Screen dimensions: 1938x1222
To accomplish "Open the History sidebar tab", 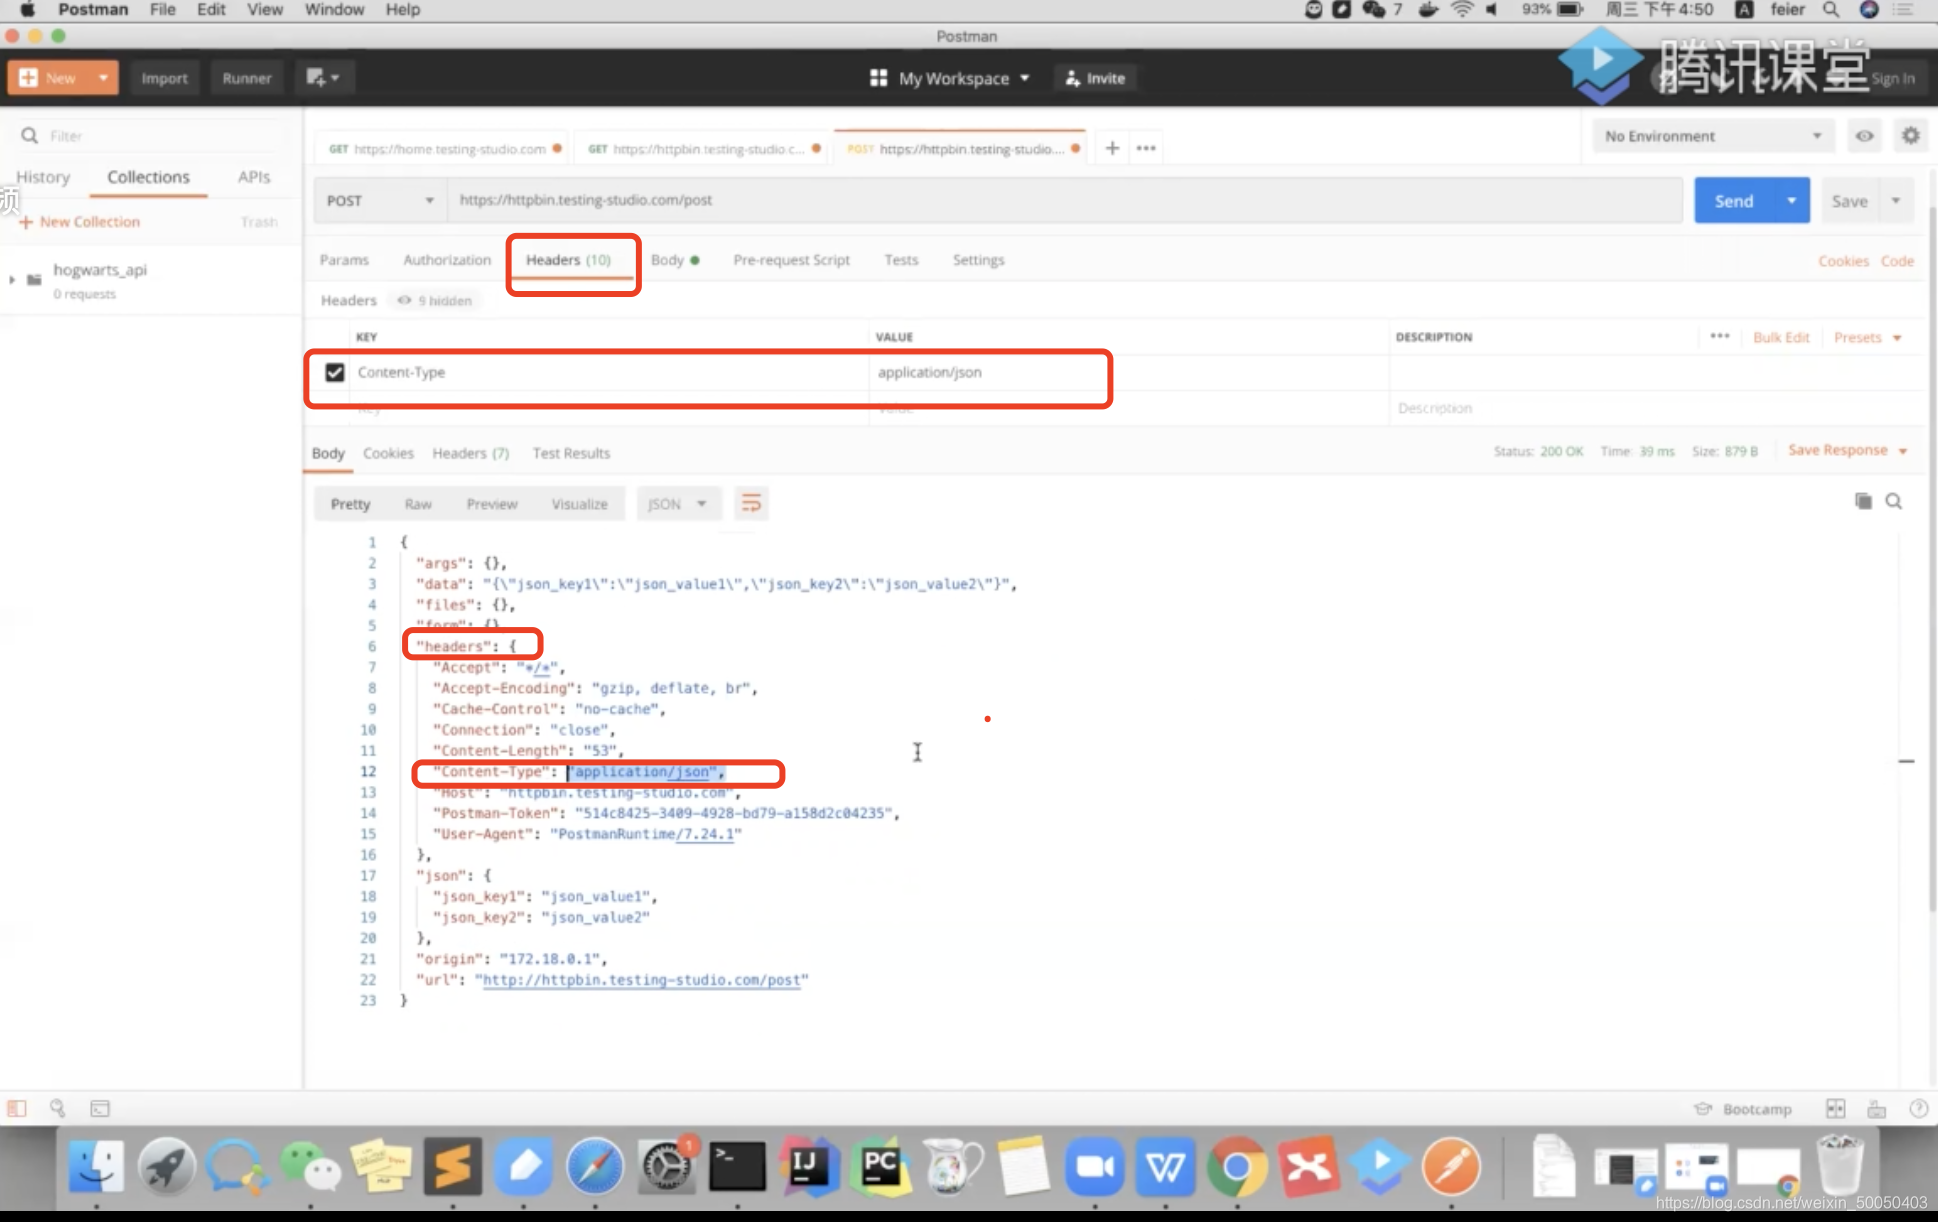I will point(43,177).
